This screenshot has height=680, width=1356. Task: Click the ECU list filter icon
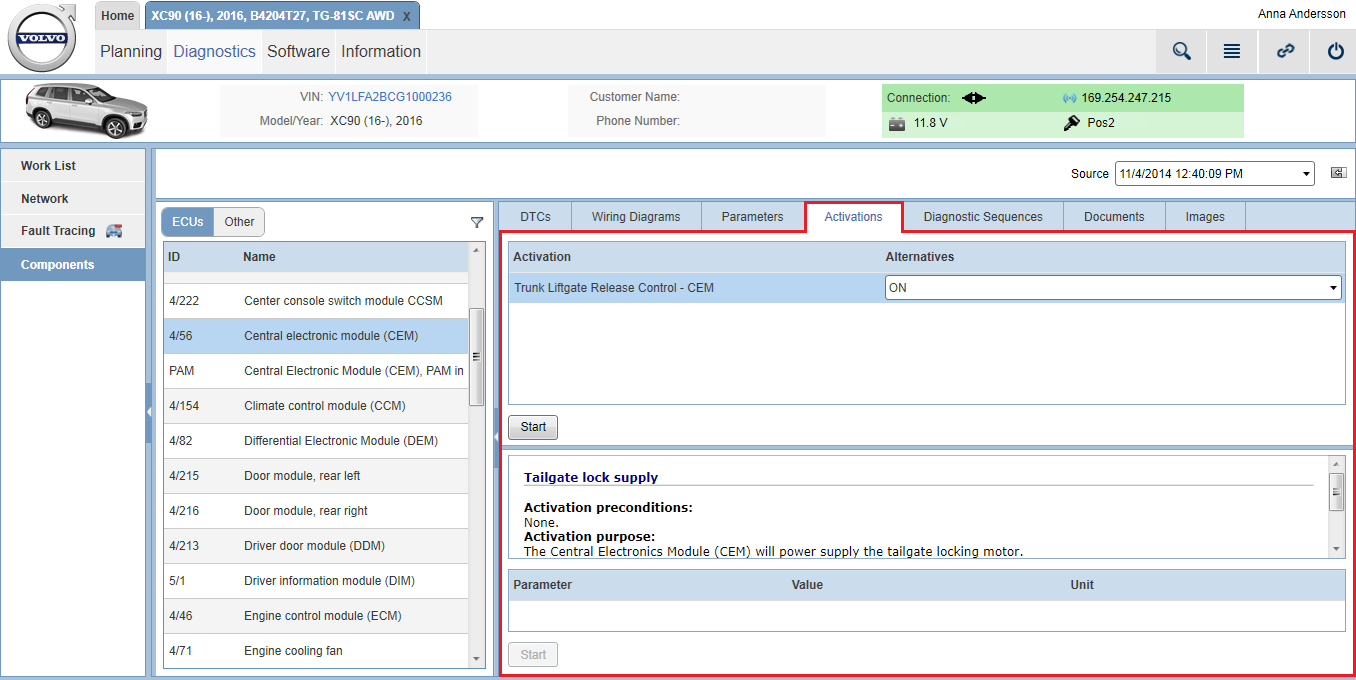(x=477, y=223)
